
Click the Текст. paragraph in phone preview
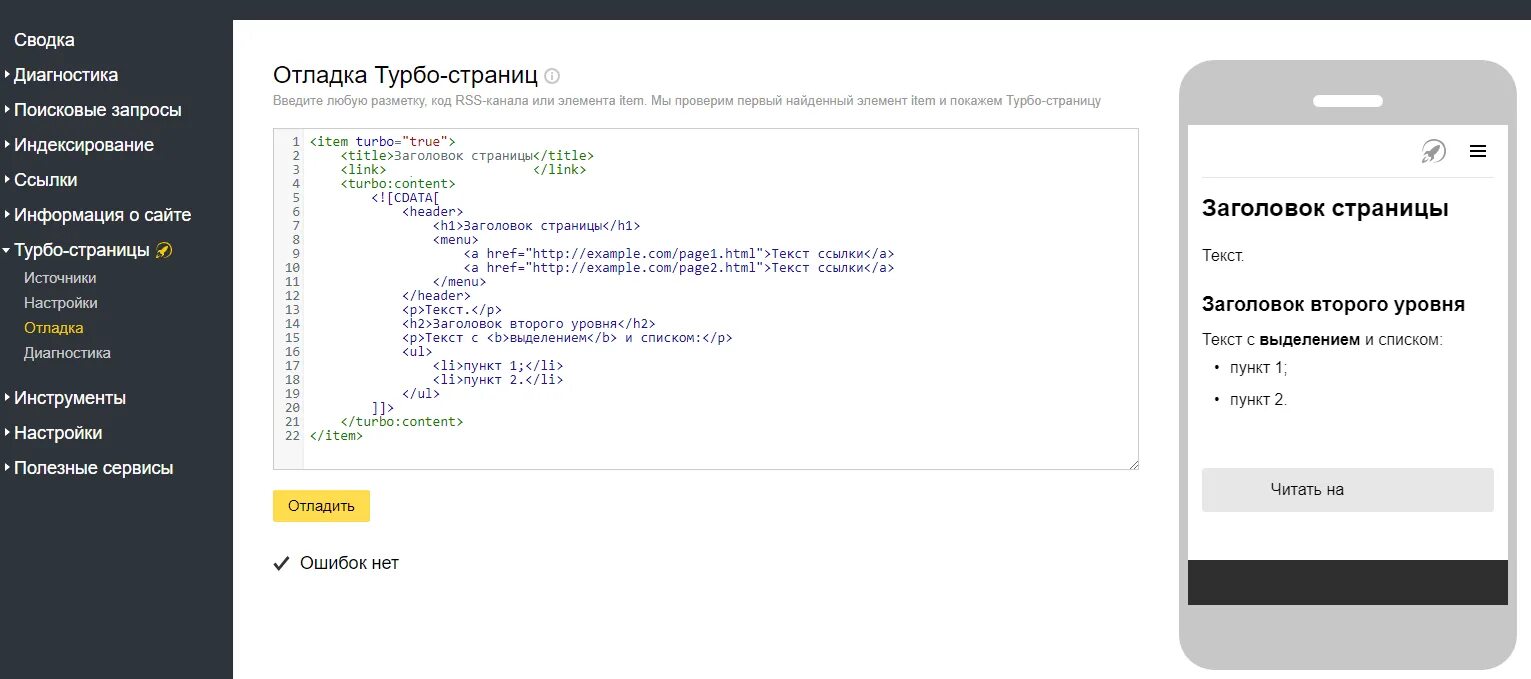(1223, 256)
